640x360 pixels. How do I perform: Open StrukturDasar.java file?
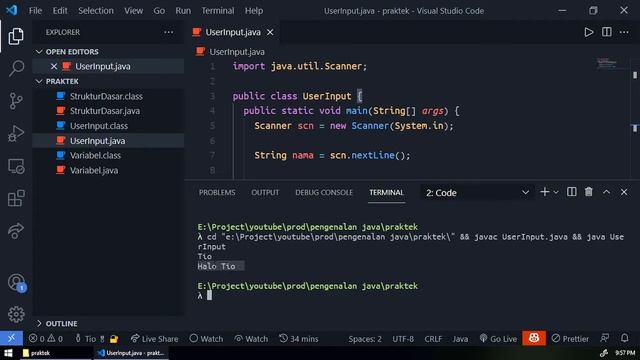[x=108, y=111]
